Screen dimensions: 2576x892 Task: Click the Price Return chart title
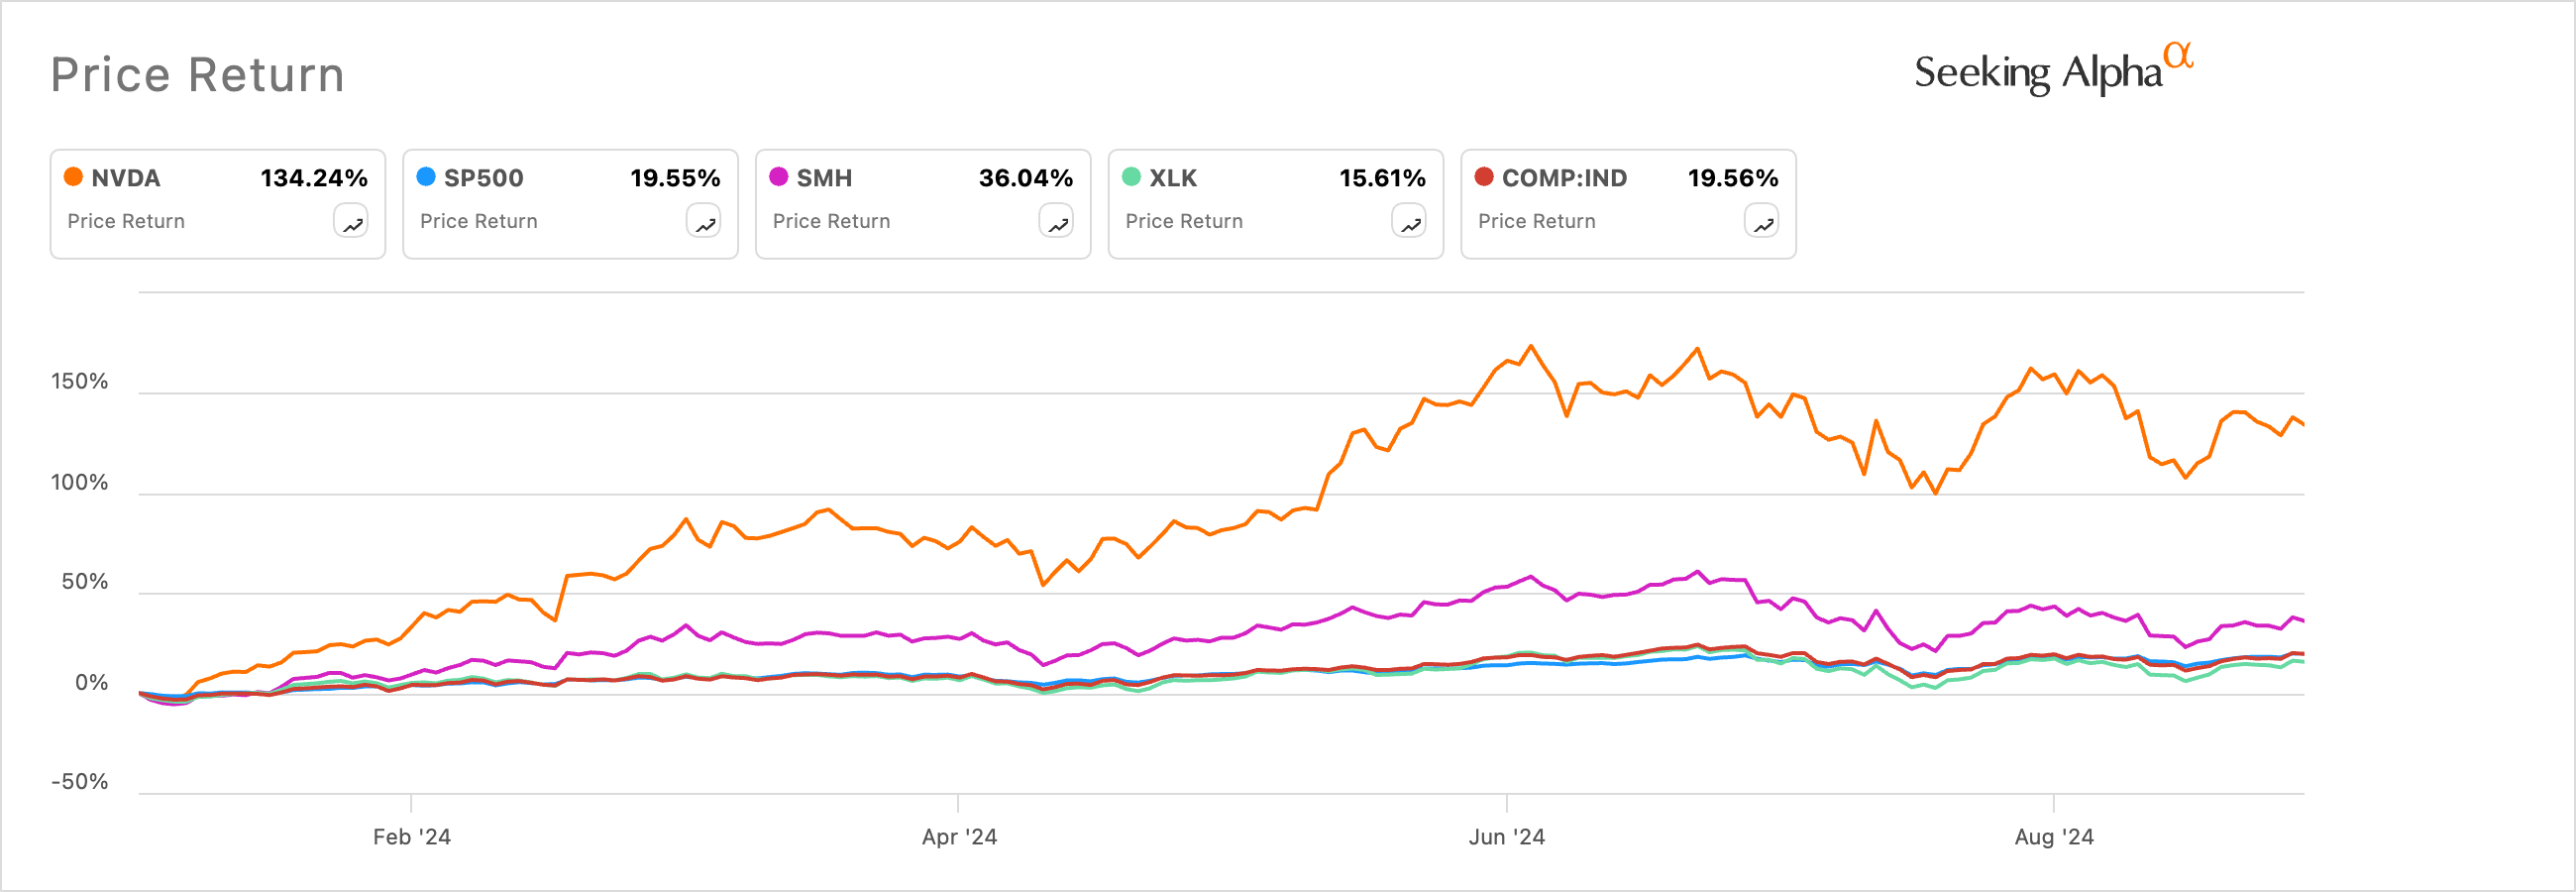[x=198, y=75]
